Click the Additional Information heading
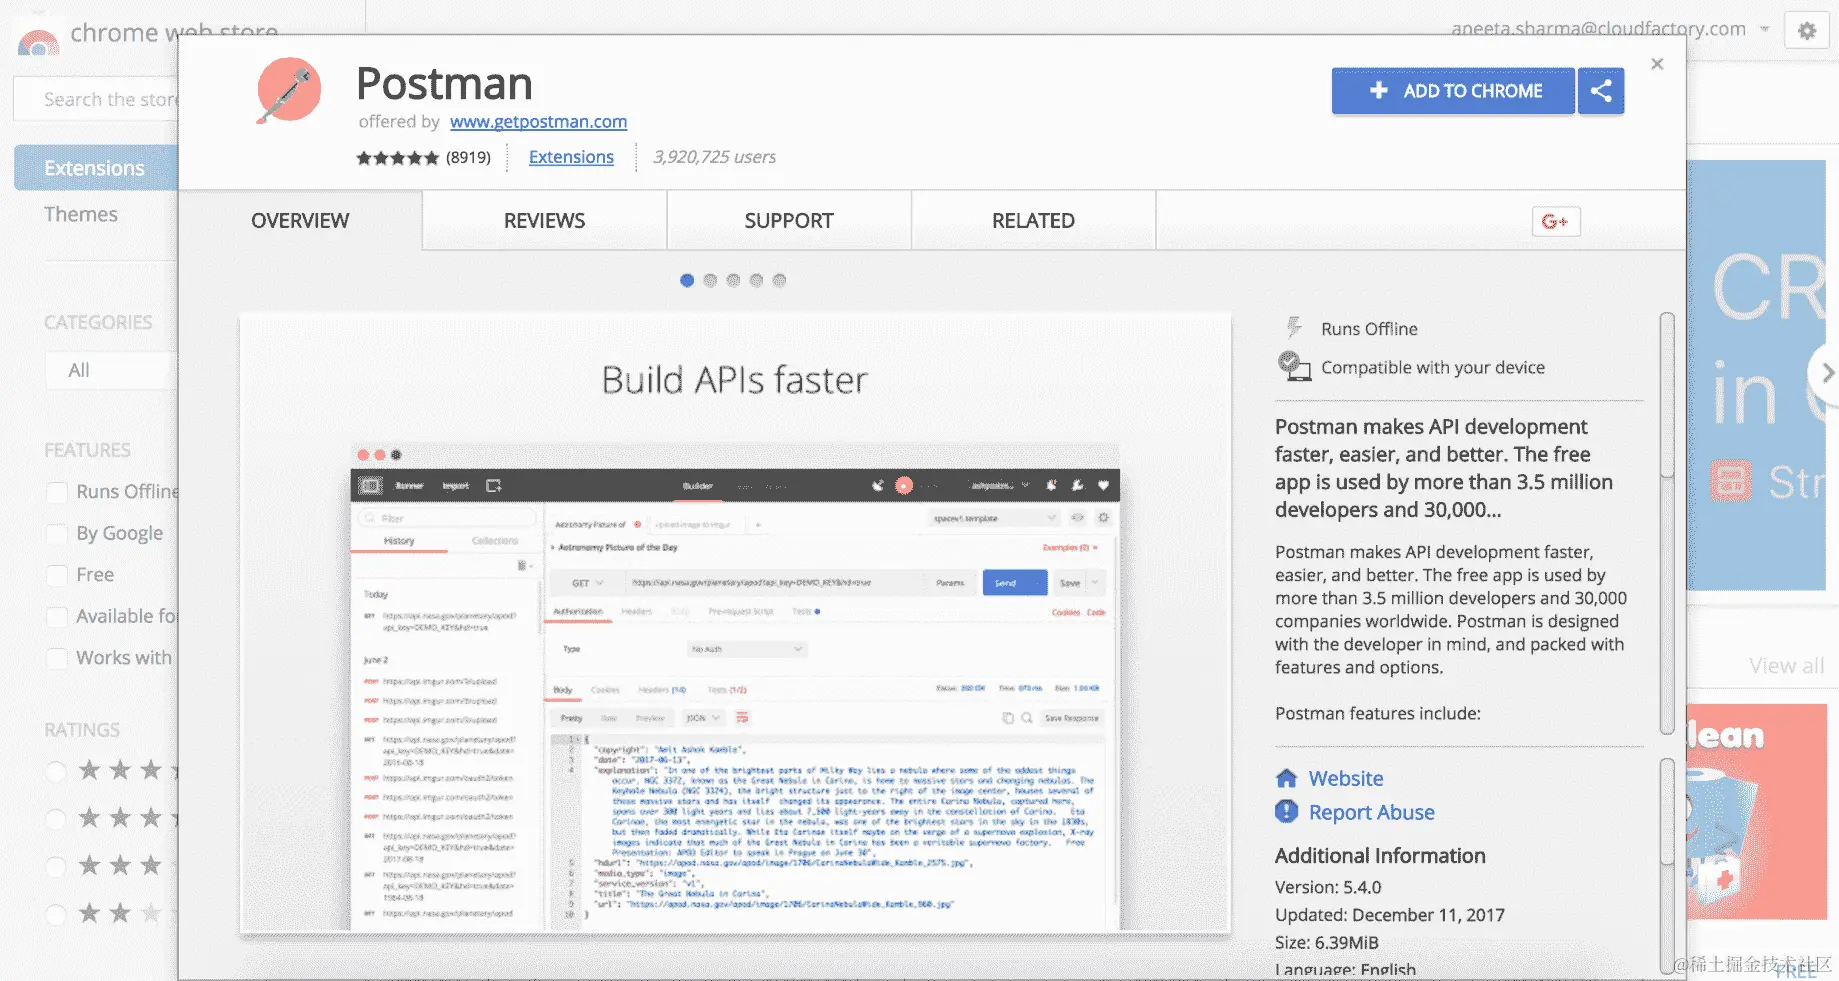 [x=1380, y=856]
